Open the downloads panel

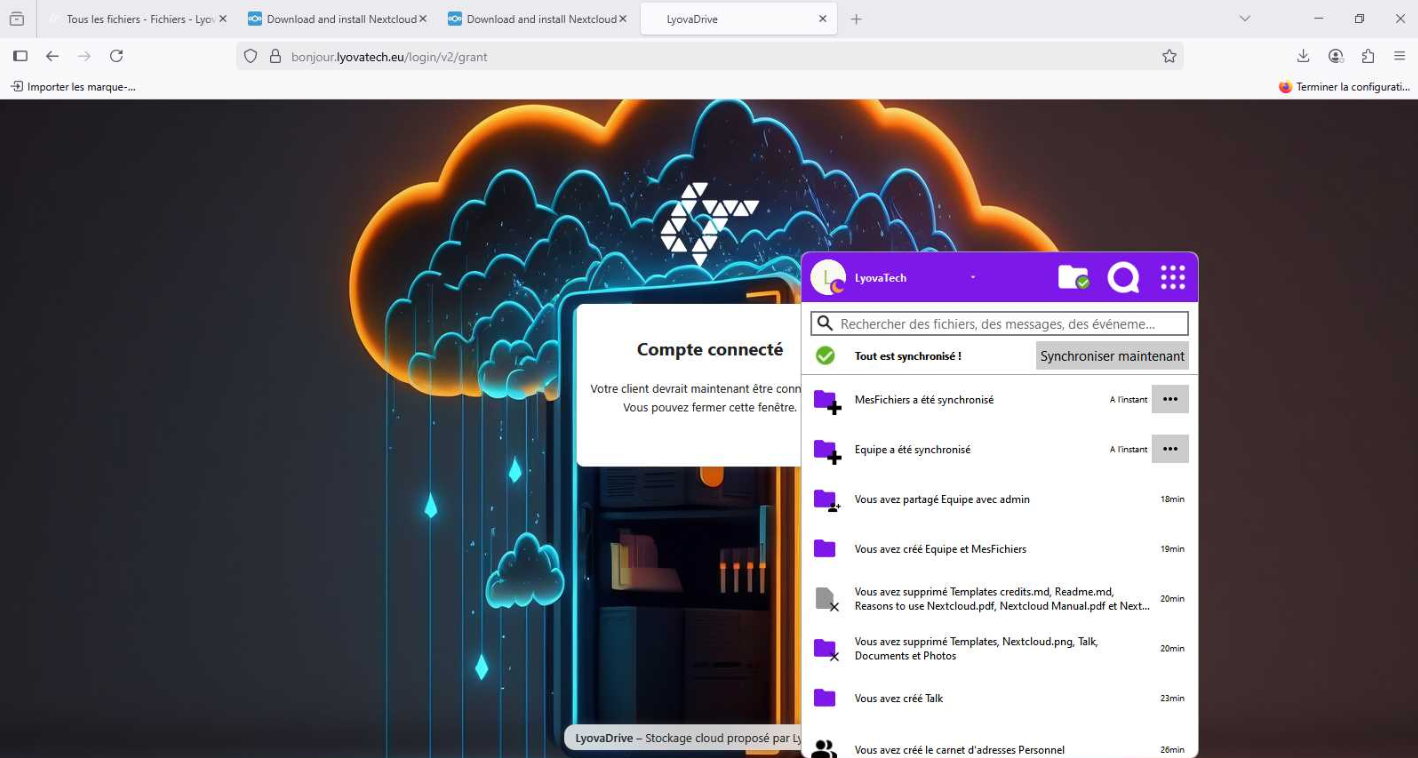tap(1303, 56)
